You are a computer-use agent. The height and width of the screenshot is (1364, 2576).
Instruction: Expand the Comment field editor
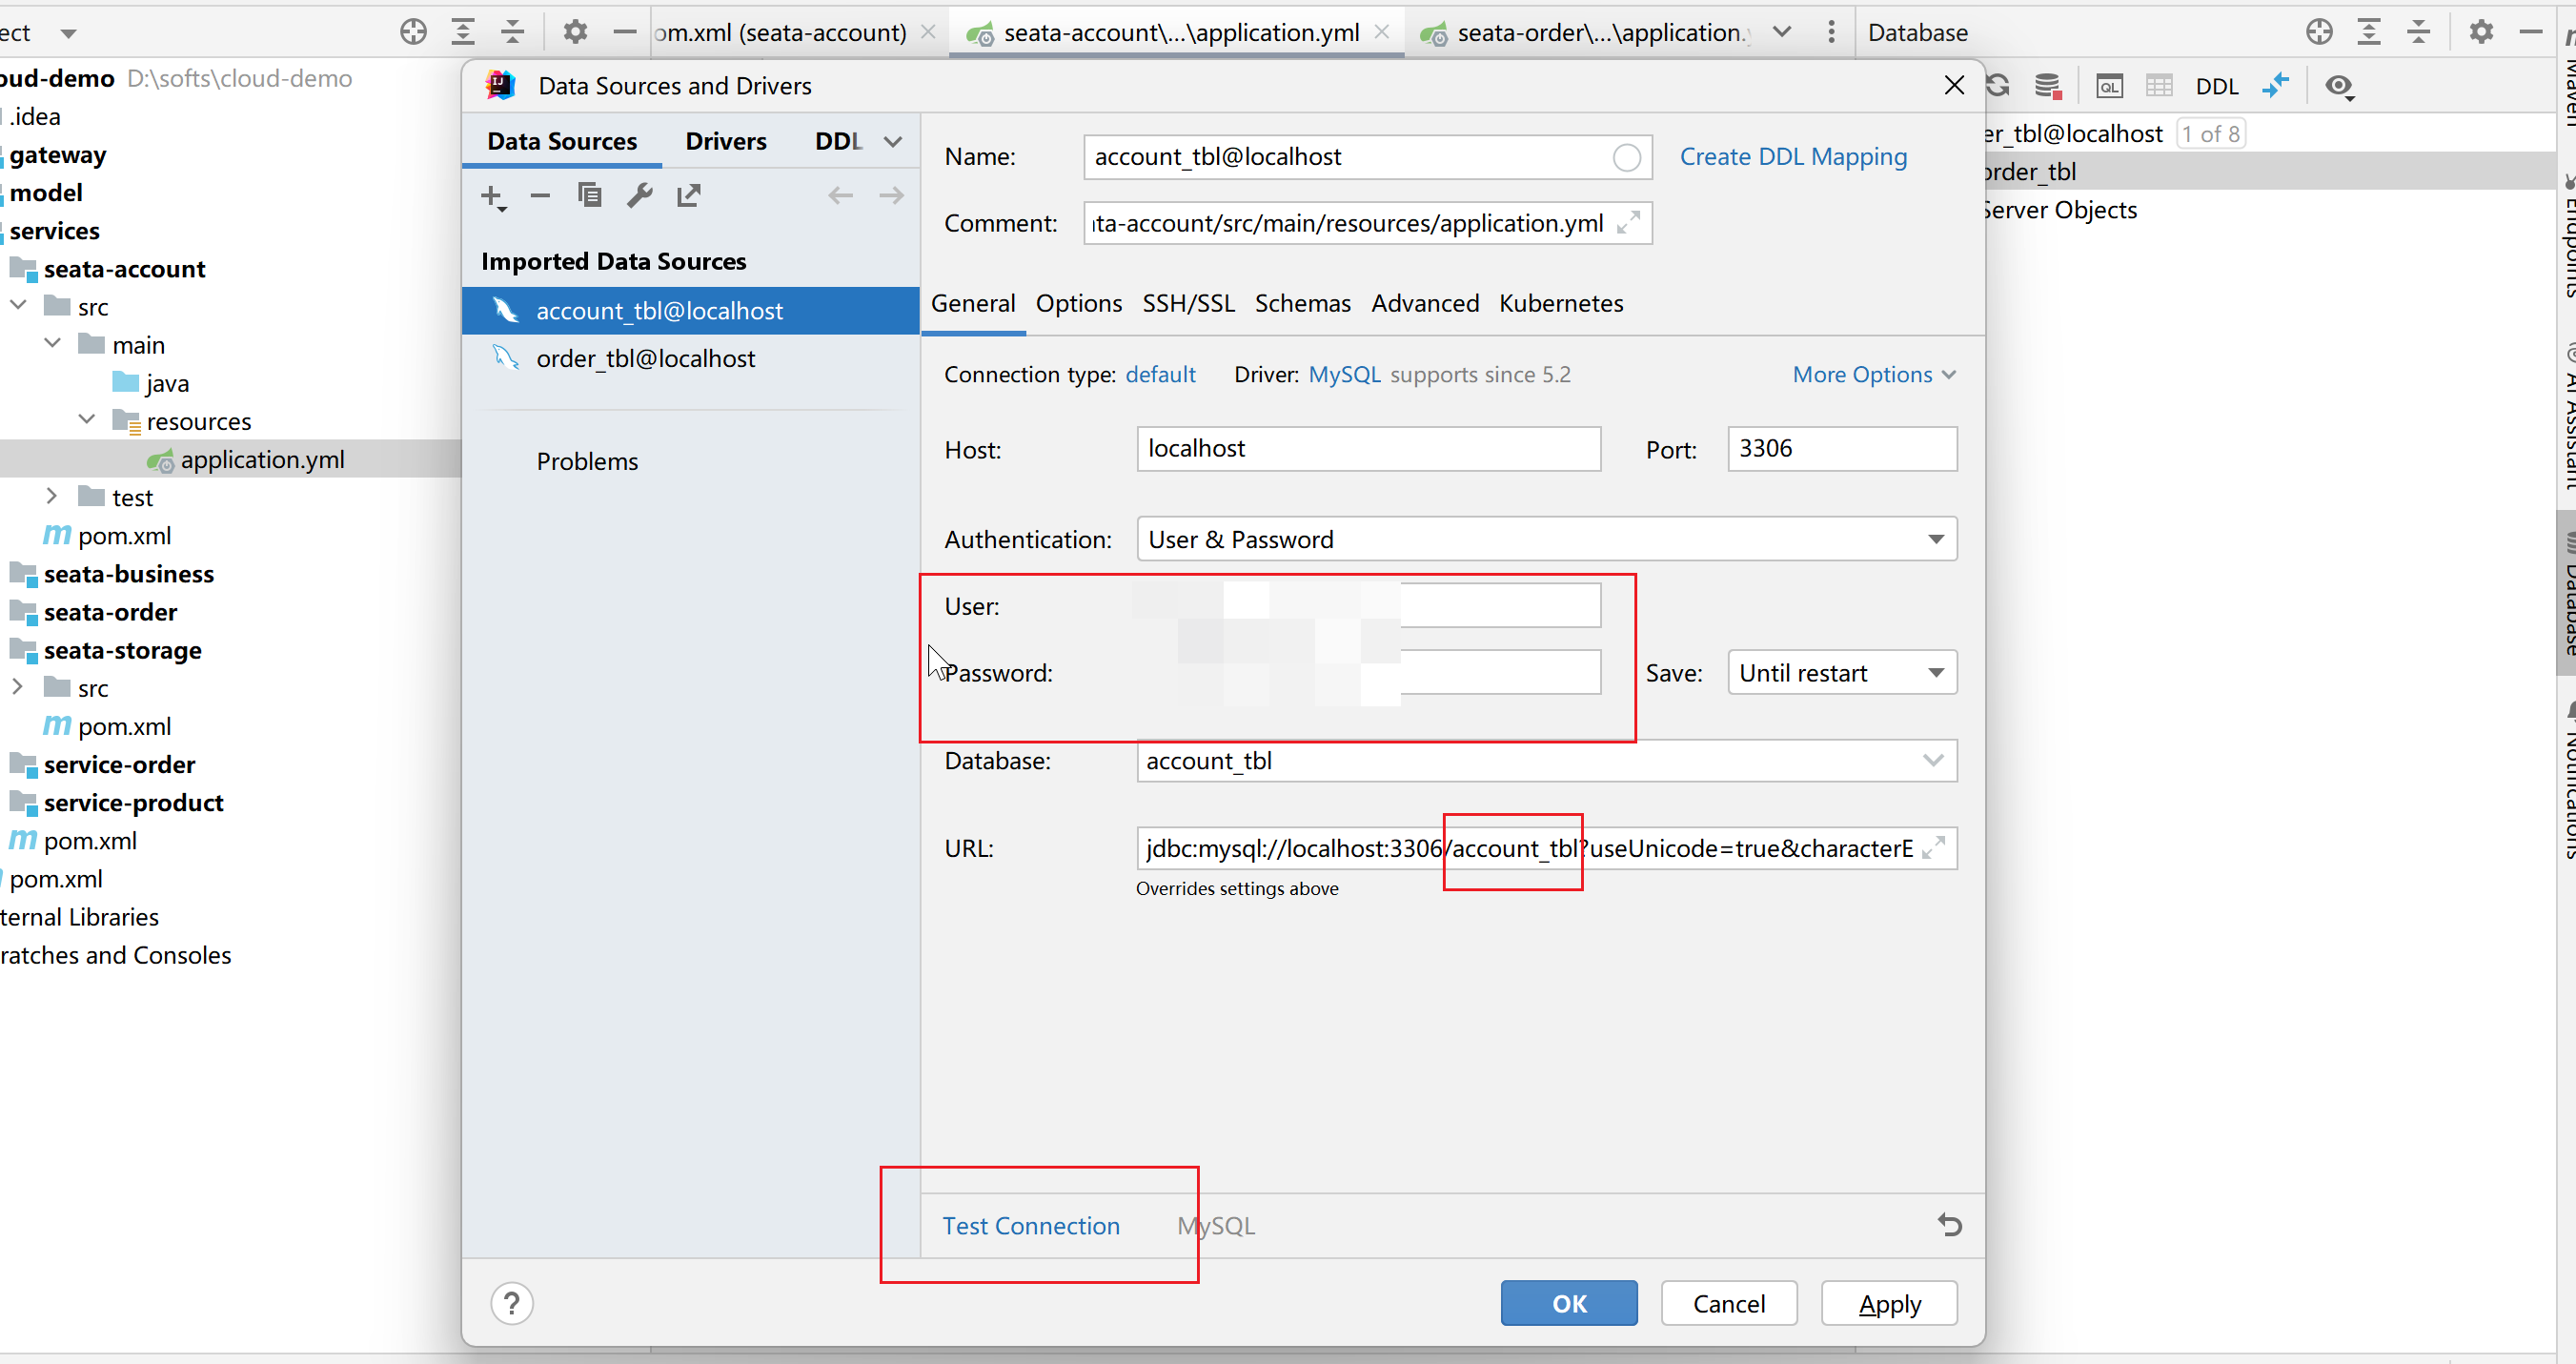click(x=1628, y=223)
